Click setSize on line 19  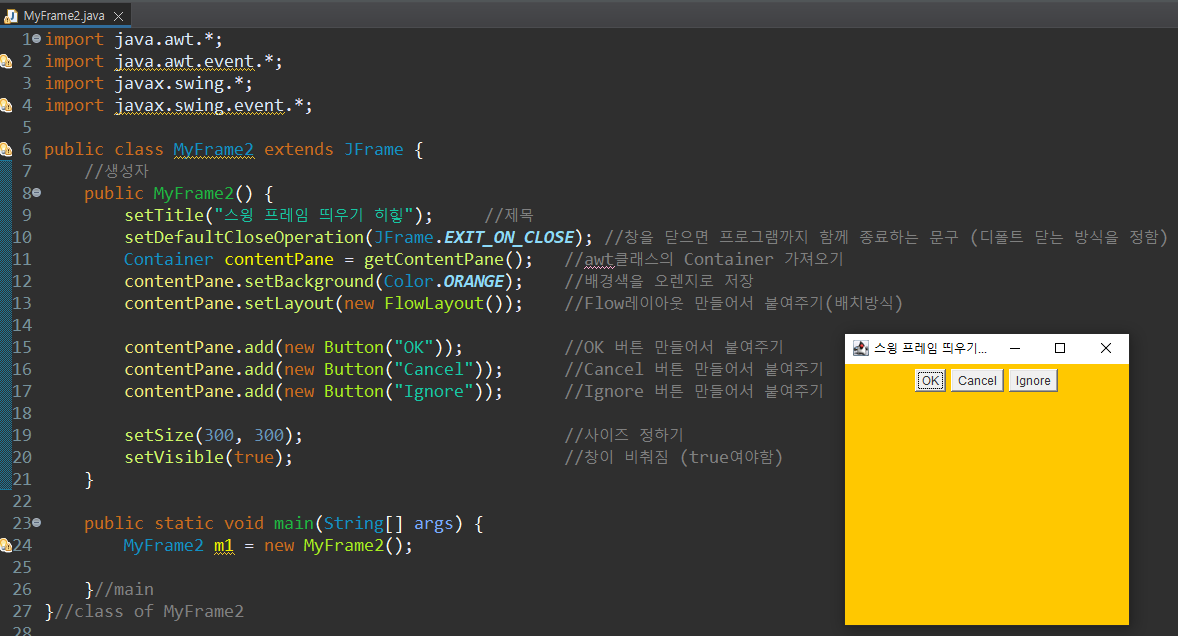(159, 436)
